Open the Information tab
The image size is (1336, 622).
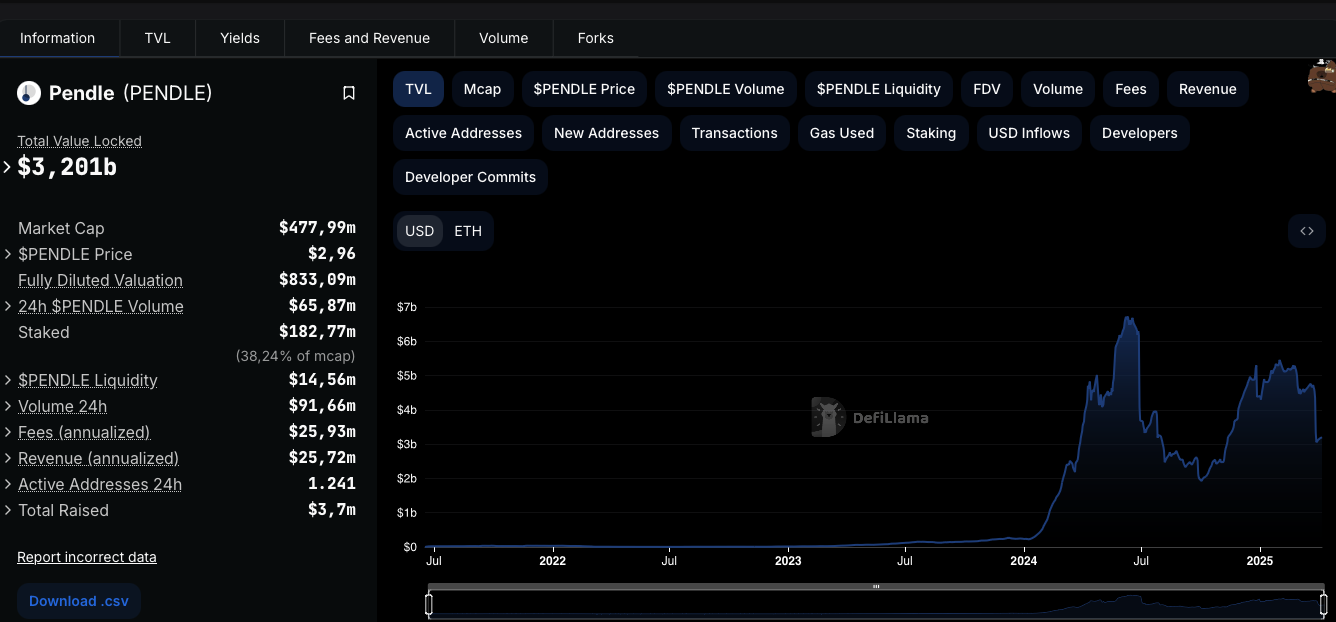pos(58,38)
